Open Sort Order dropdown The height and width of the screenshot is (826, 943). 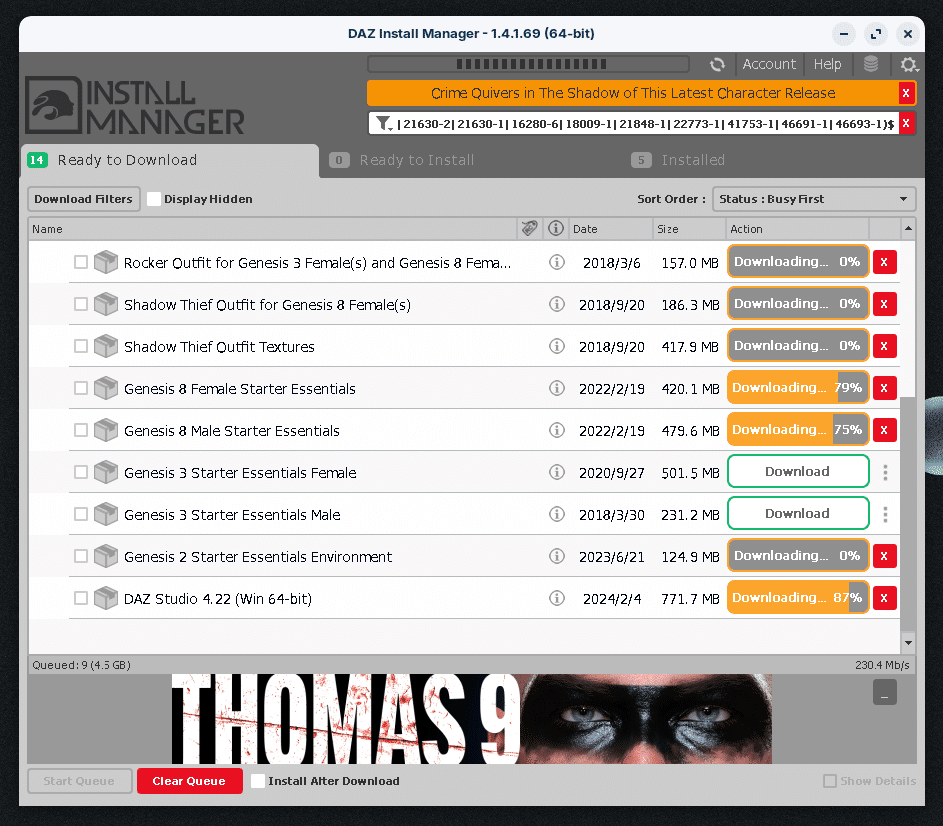[x=814, y=199]
